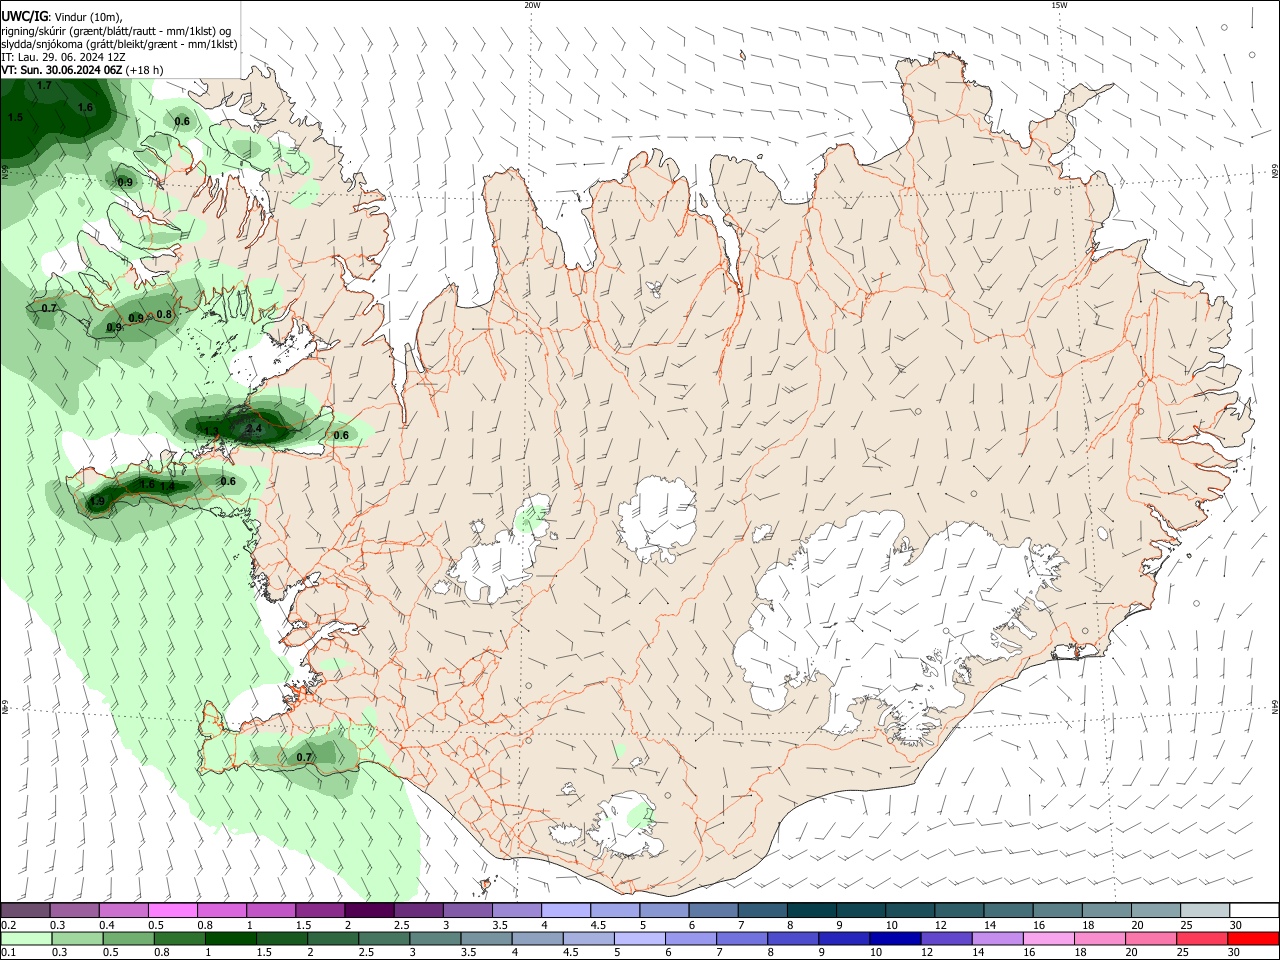1280x960 pixels.
Task: Select the pale grey snow swatch labeled 25
Action: (1205, 910)
